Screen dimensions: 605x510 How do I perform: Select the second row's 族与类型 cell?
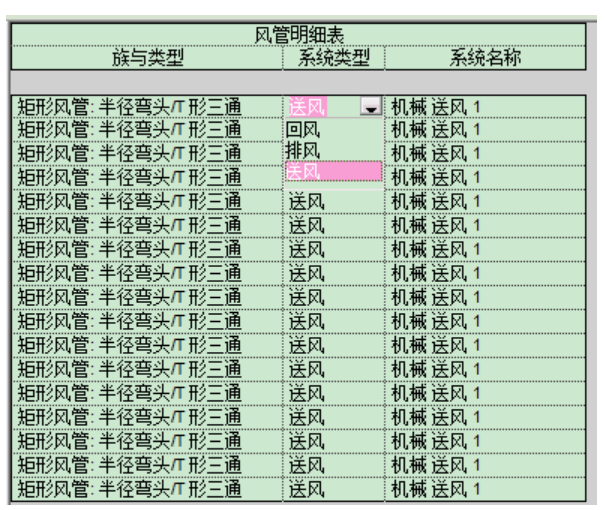(146, 129)
